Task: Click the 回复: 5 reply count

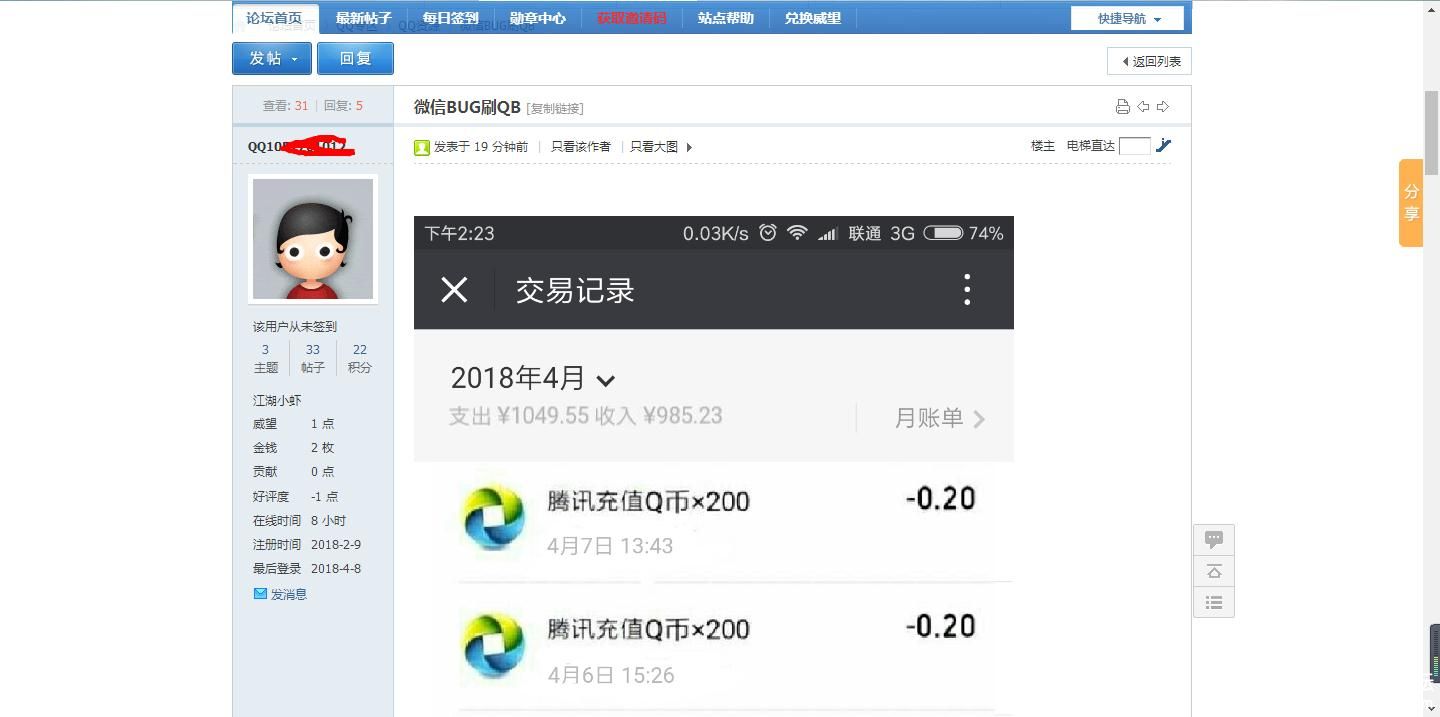Action: coord(343,105)
